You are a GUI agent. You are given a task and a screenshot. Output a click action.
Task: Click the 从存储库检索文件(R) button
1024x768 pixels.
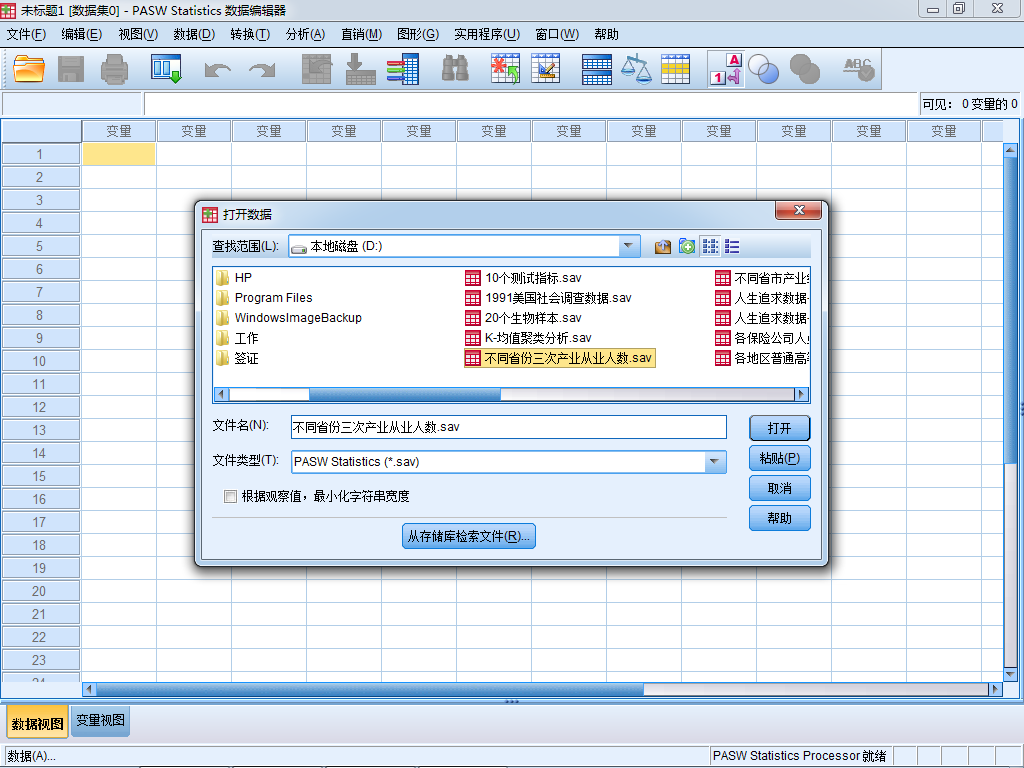point(469,536)
